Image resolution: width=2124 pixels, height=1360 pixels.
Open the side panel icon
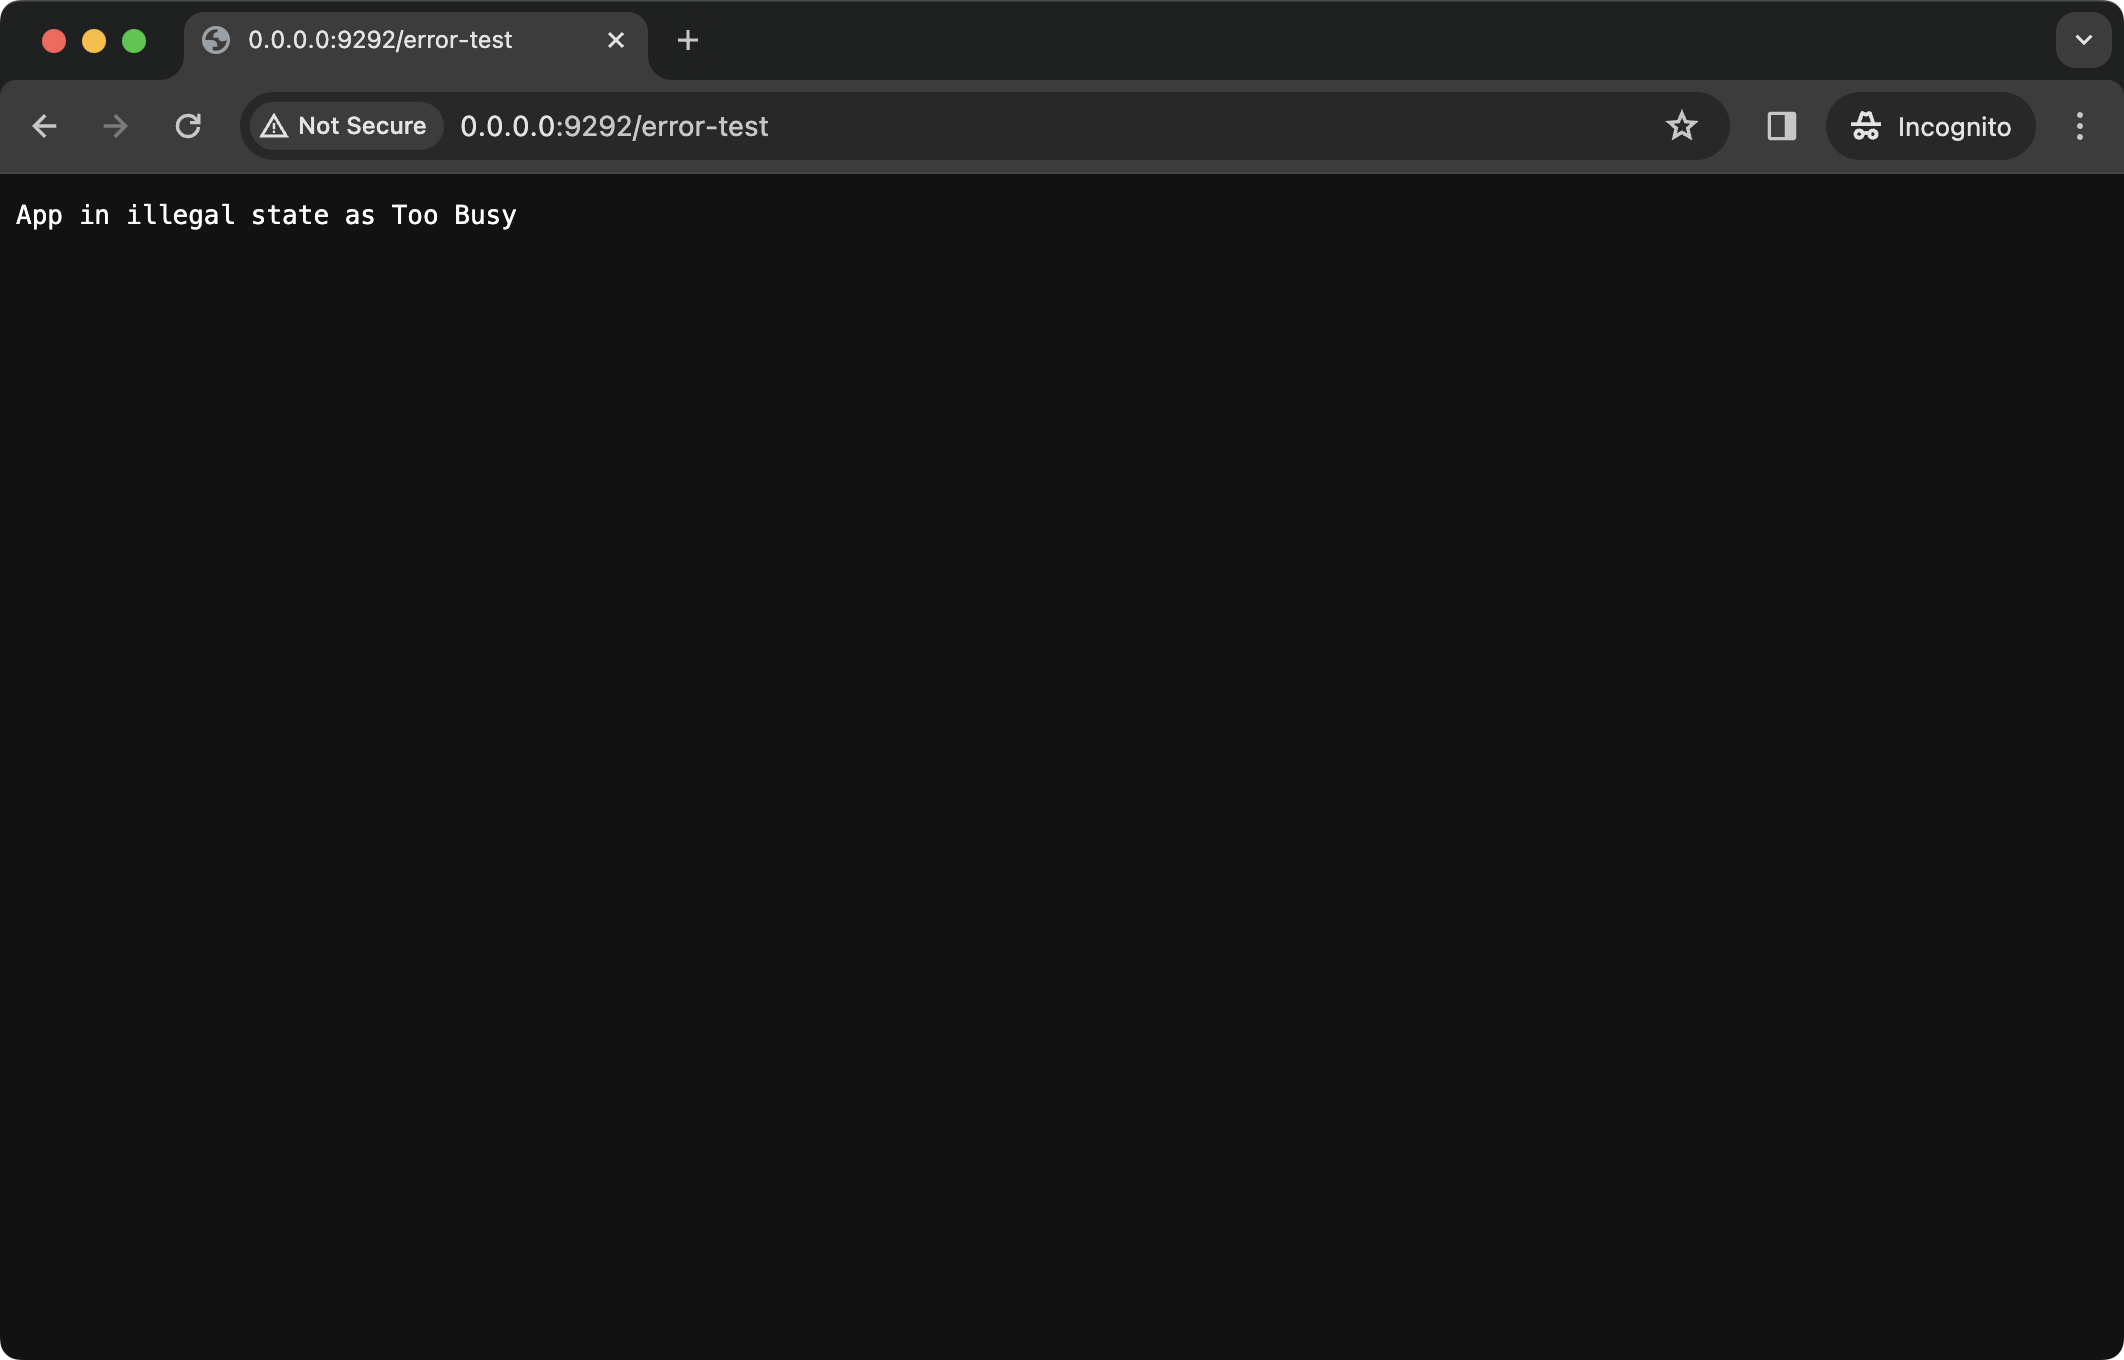pos(1780,126)
